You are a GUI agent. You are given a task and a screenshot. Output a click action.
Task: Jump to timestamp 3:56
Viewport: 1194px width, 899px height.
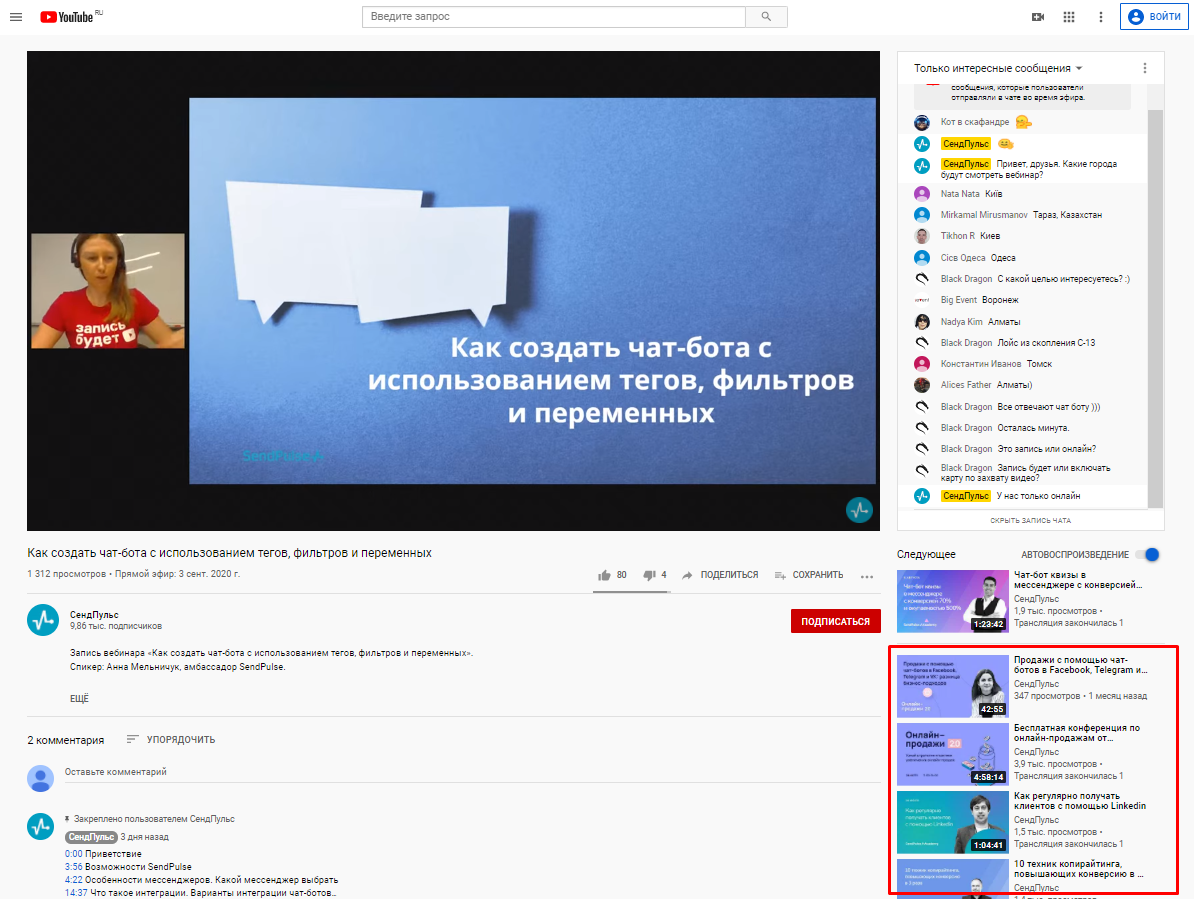coord(73,867)
